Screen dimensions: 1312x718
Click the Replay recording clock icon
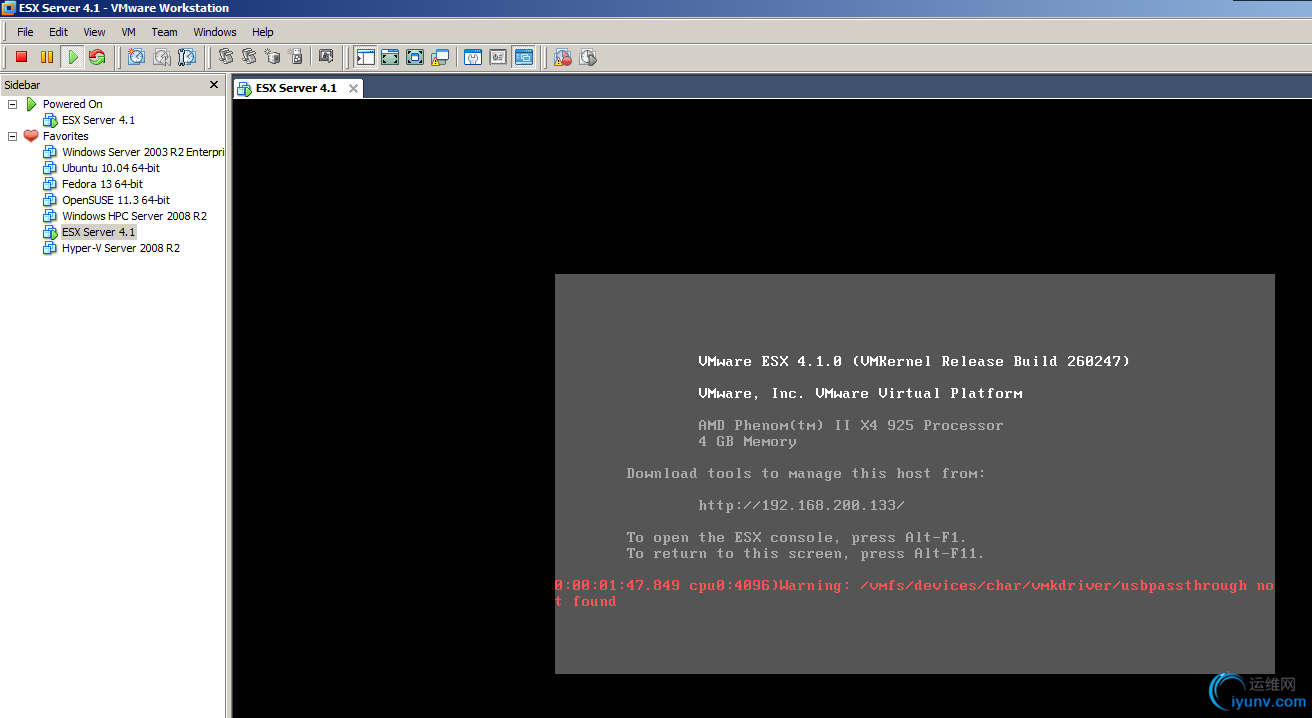(x=588, y=57)
